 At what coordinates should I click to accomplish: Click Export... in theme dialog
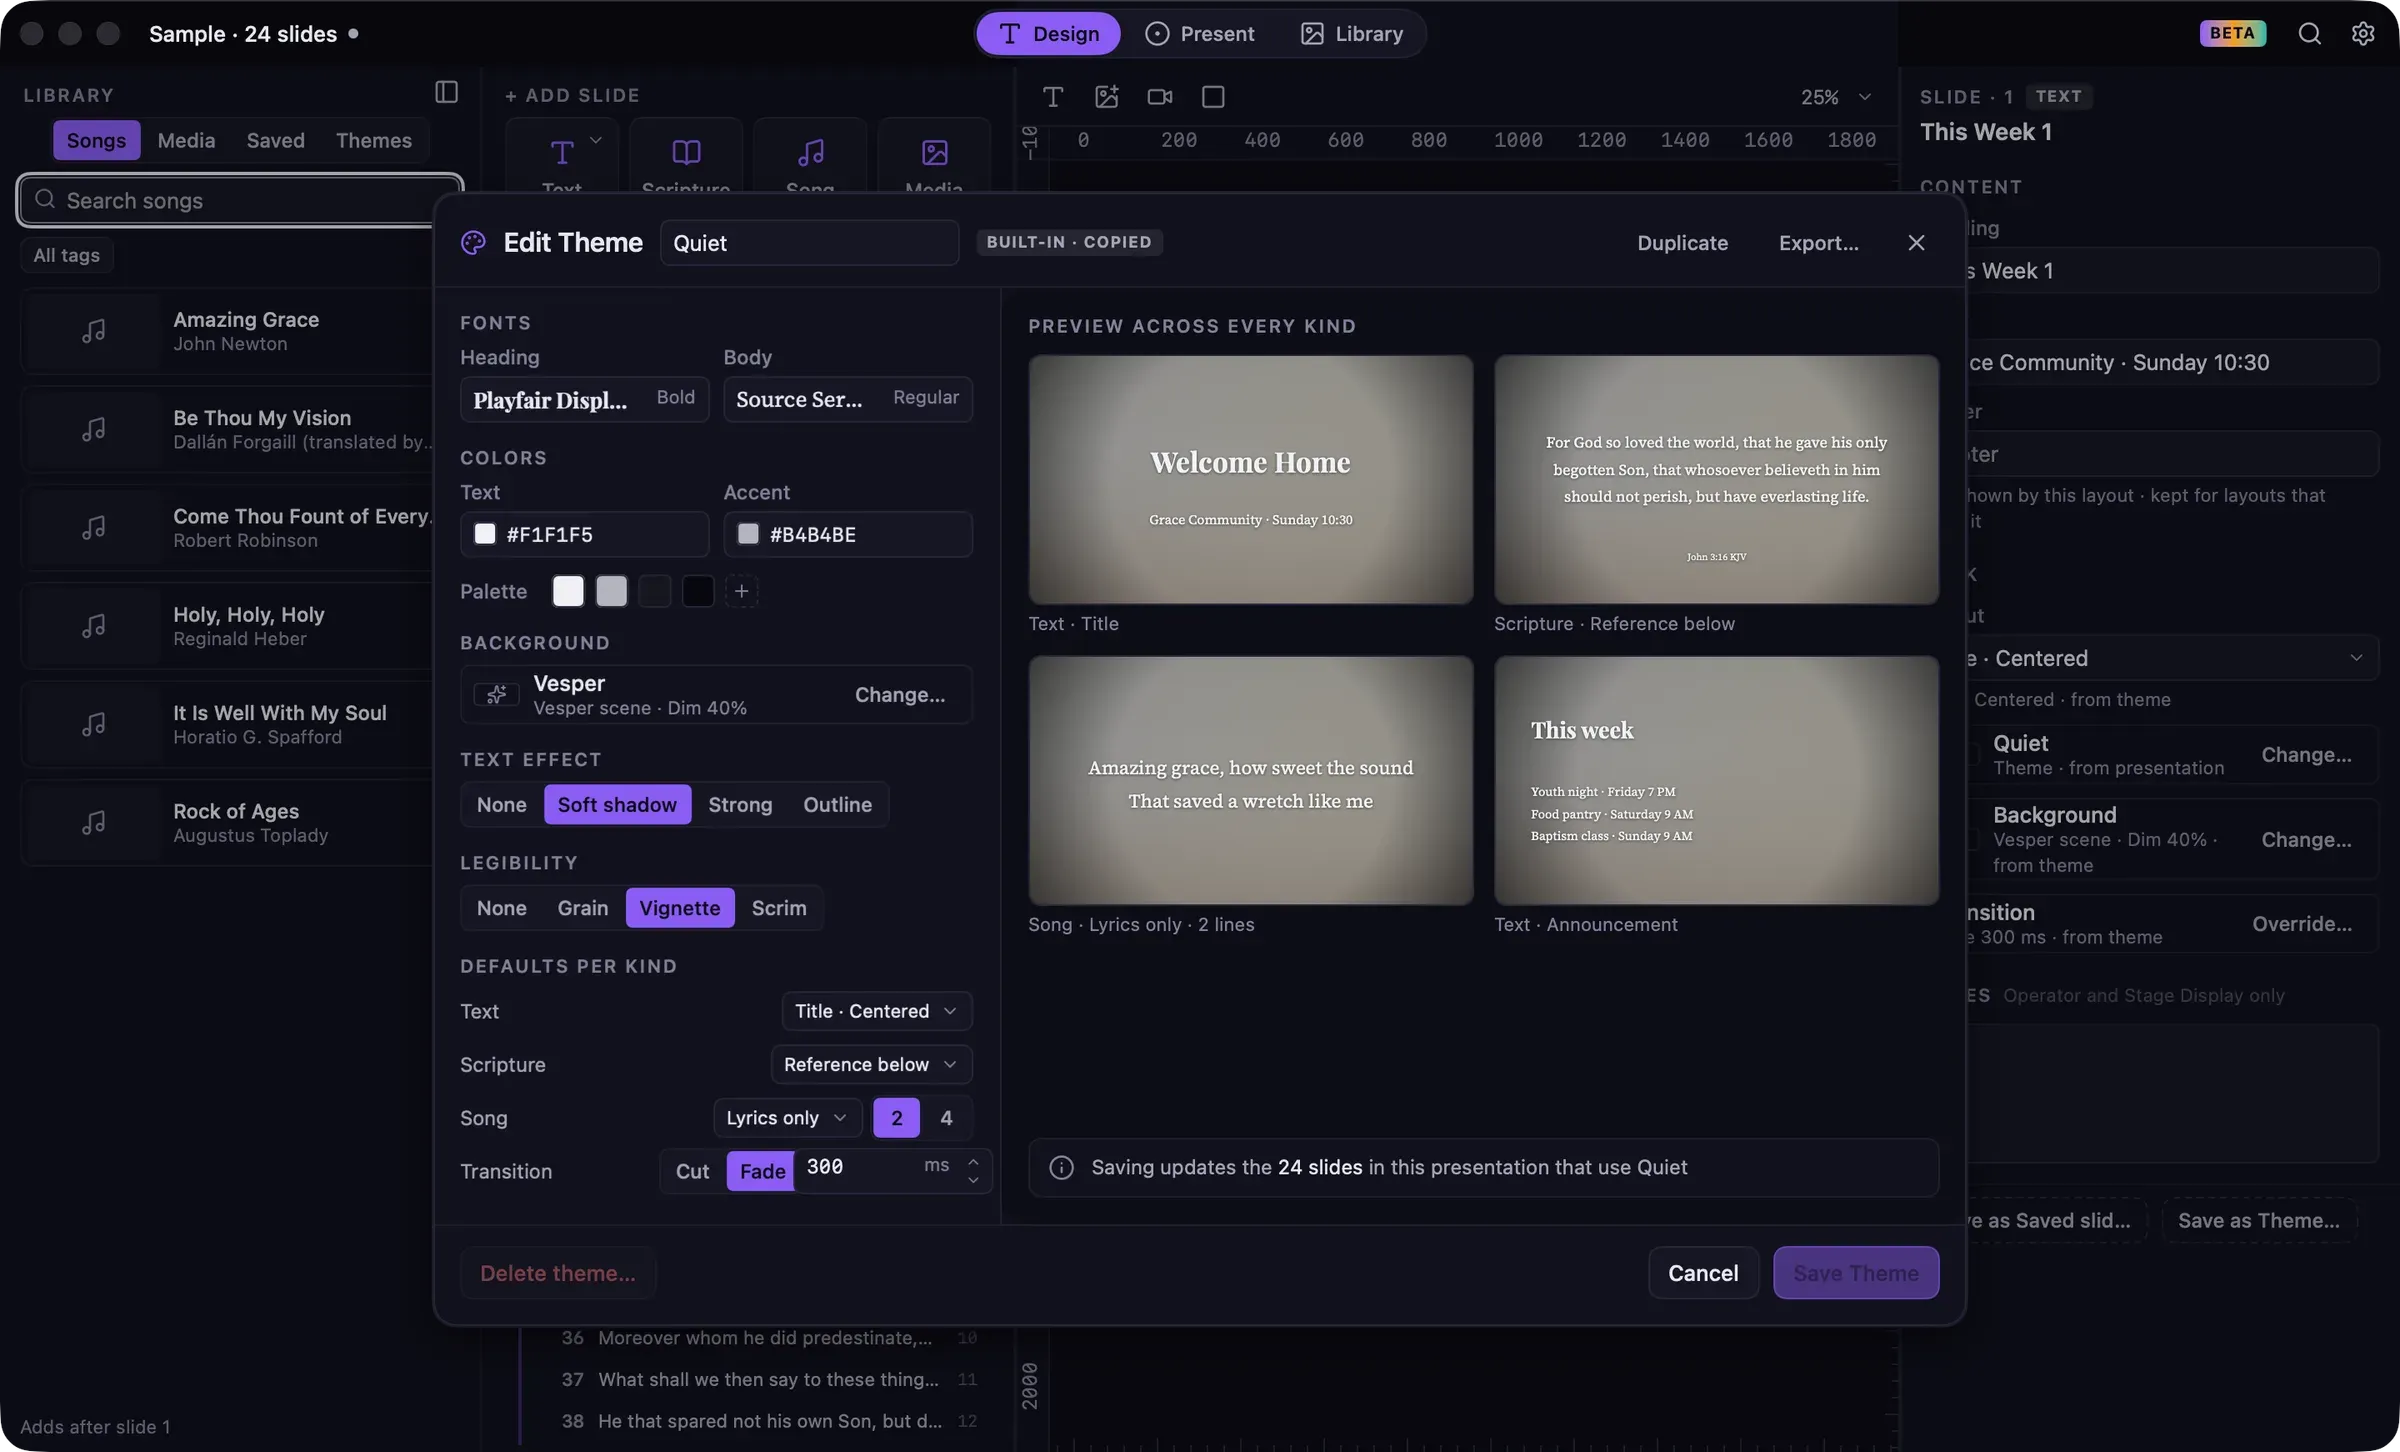coord(1818,243)
